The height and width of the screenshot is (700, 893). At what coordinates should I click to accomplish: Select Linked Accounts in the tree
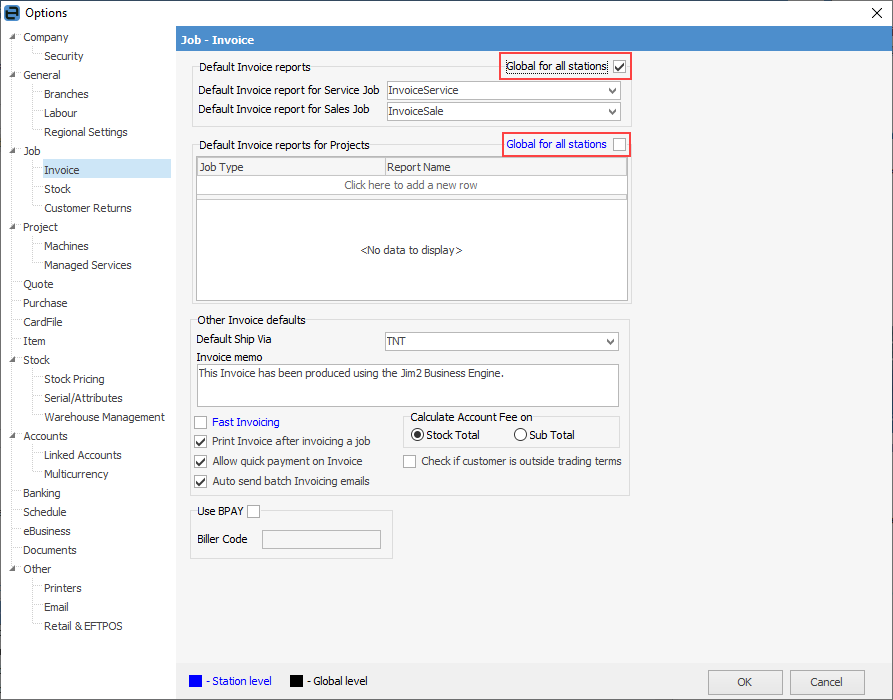[x=82, y=455]
